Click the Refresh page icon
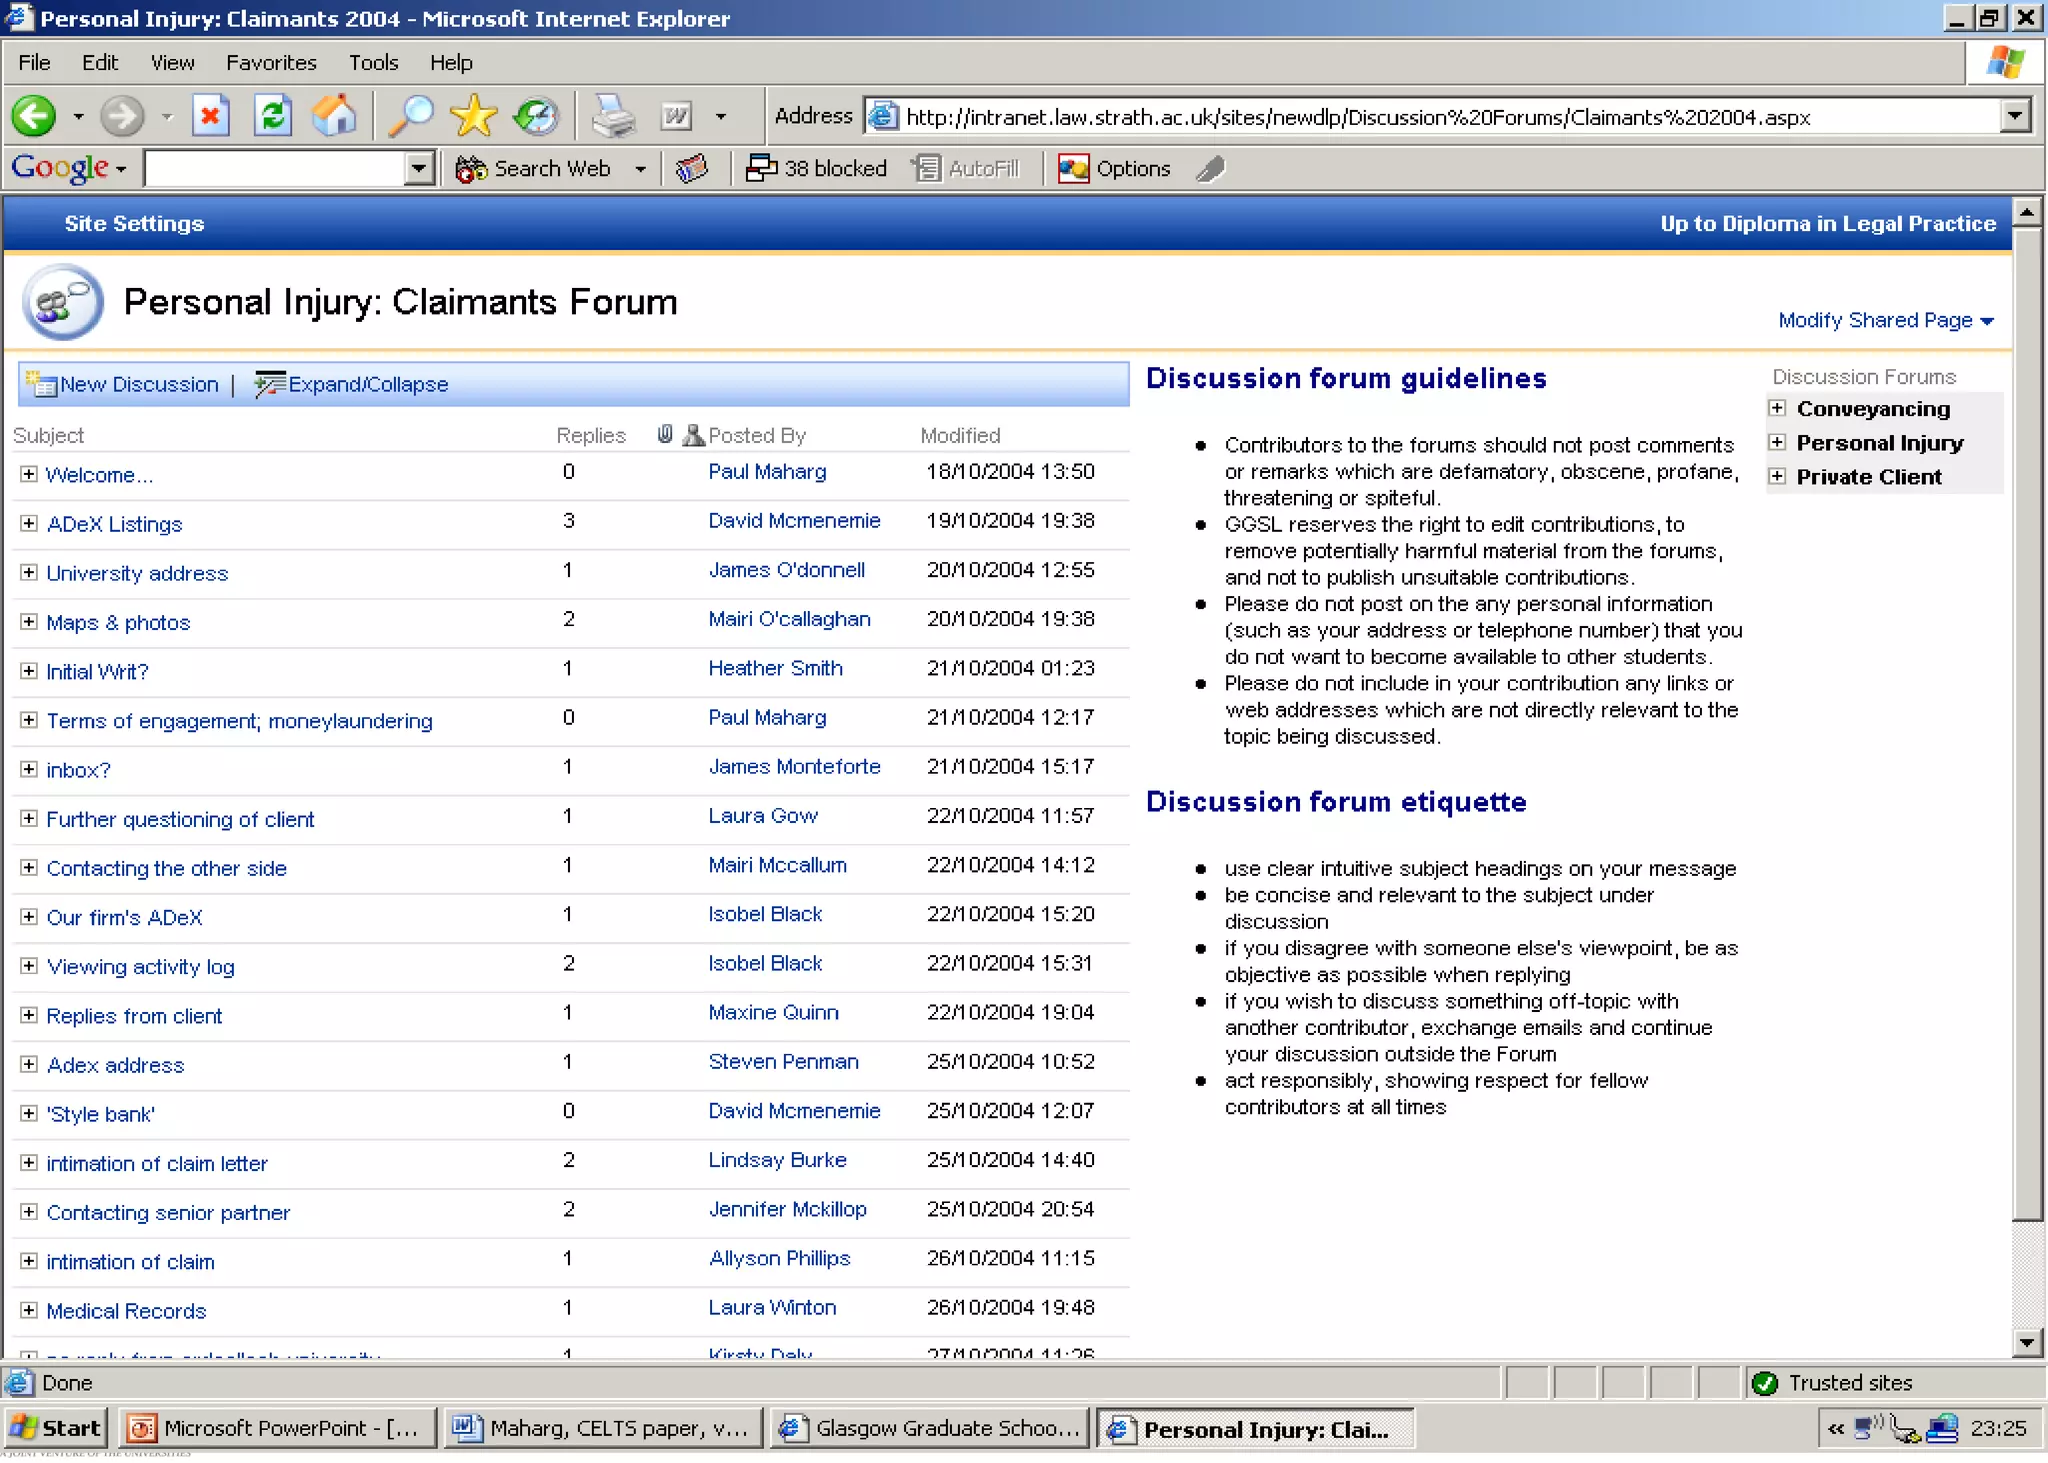The width and height of the screenshot is (2048, 1463). click(x=273, y=117)
